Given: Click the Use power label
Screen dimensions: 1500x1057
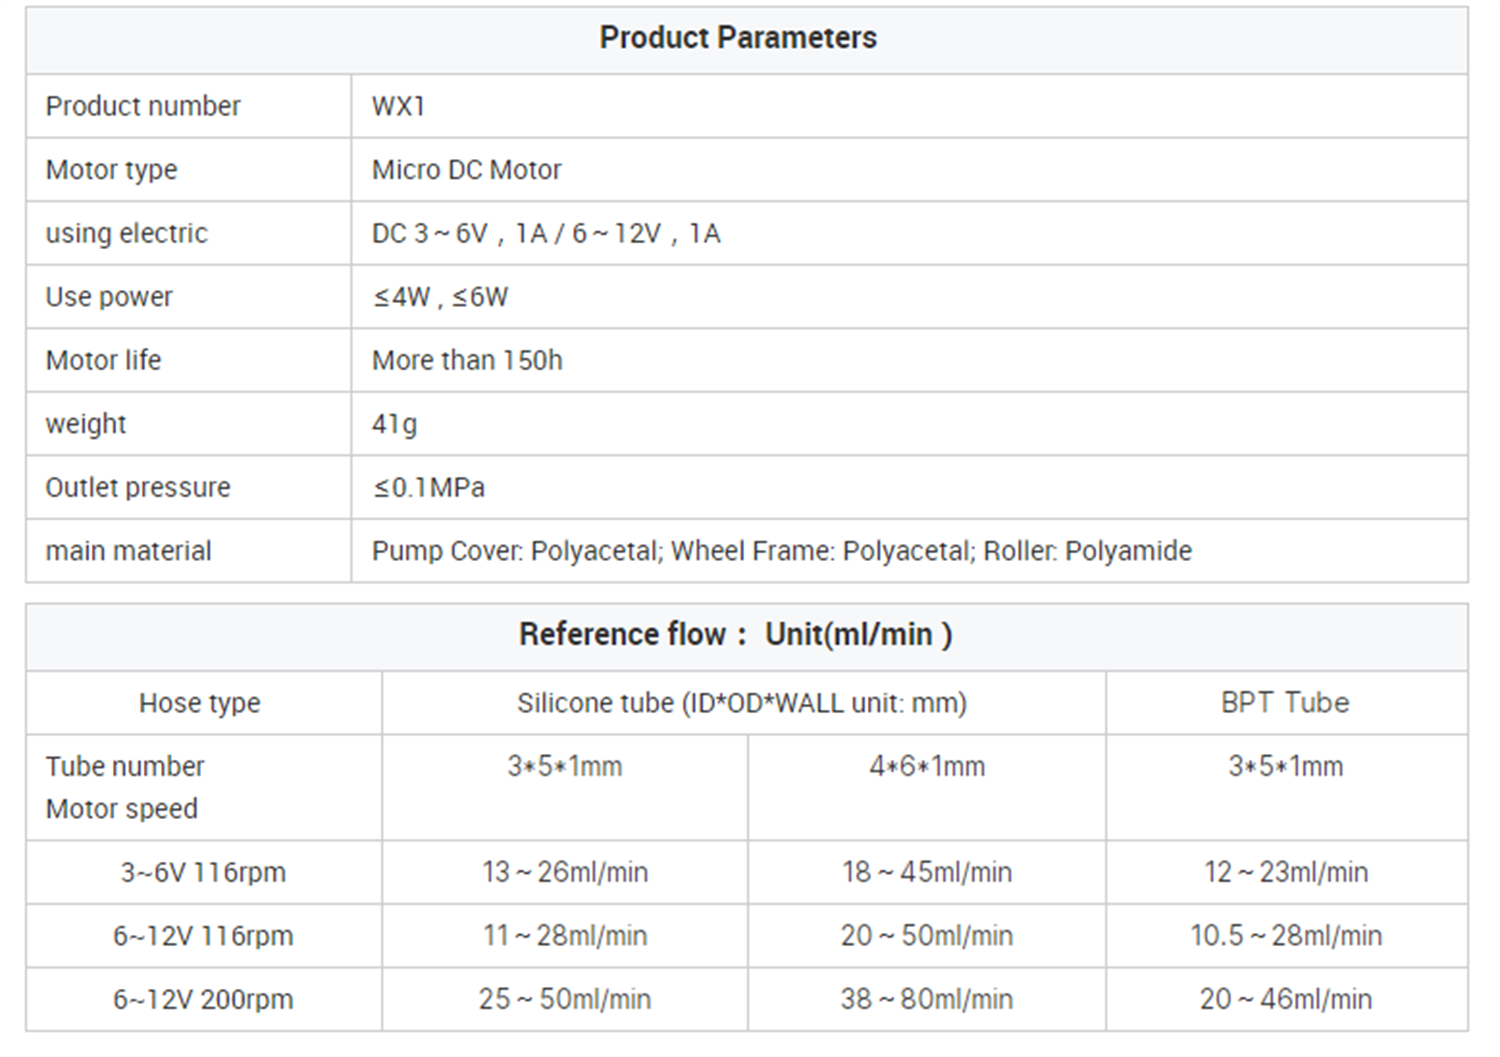Looking at the screenshot, I should (x=109, y=297).
